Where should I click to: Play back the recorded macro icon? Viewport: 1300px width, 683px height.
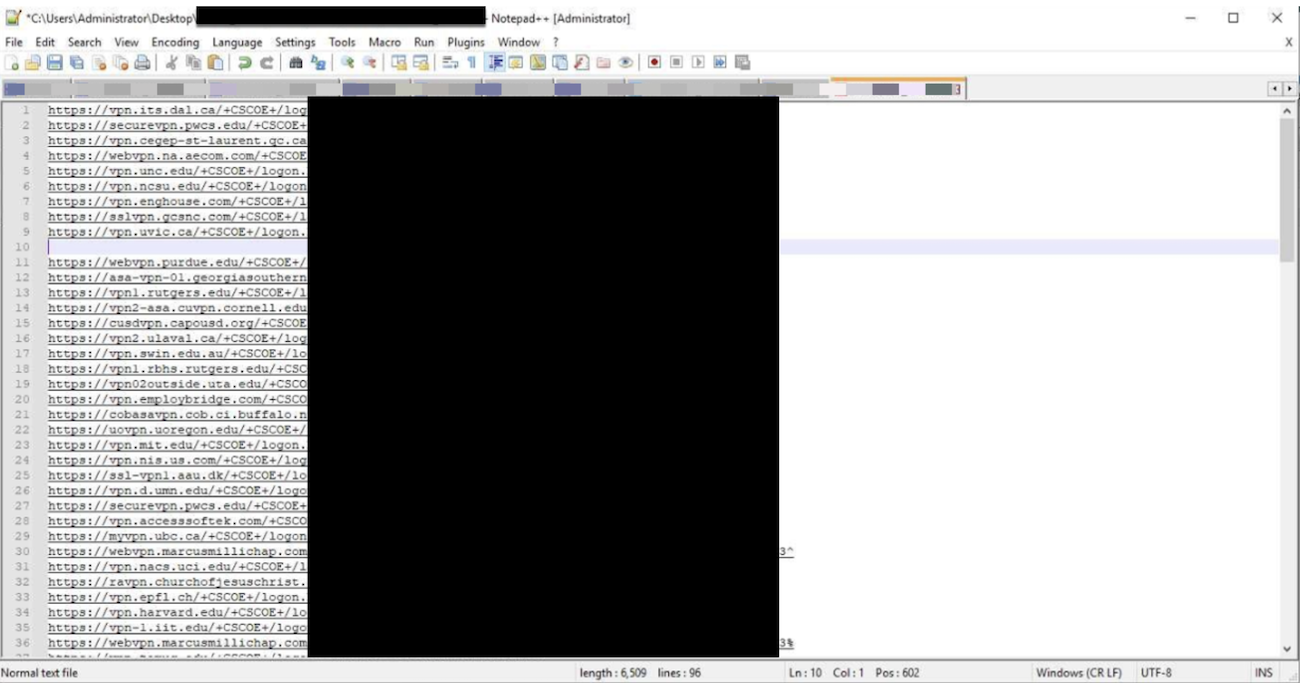pos(698,62)
